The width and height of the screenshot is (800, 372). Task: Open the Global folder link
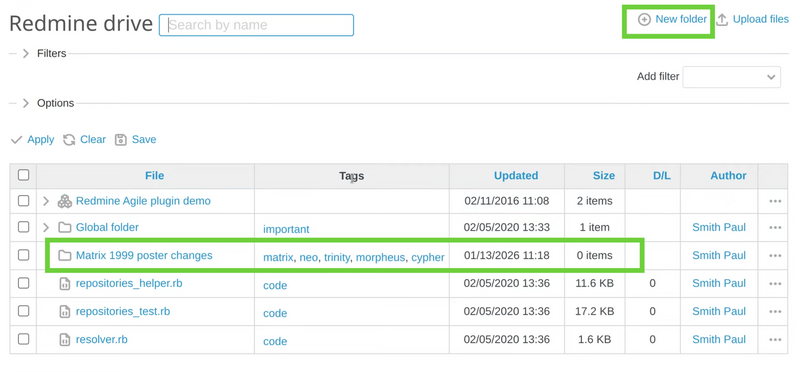[107, 227]
